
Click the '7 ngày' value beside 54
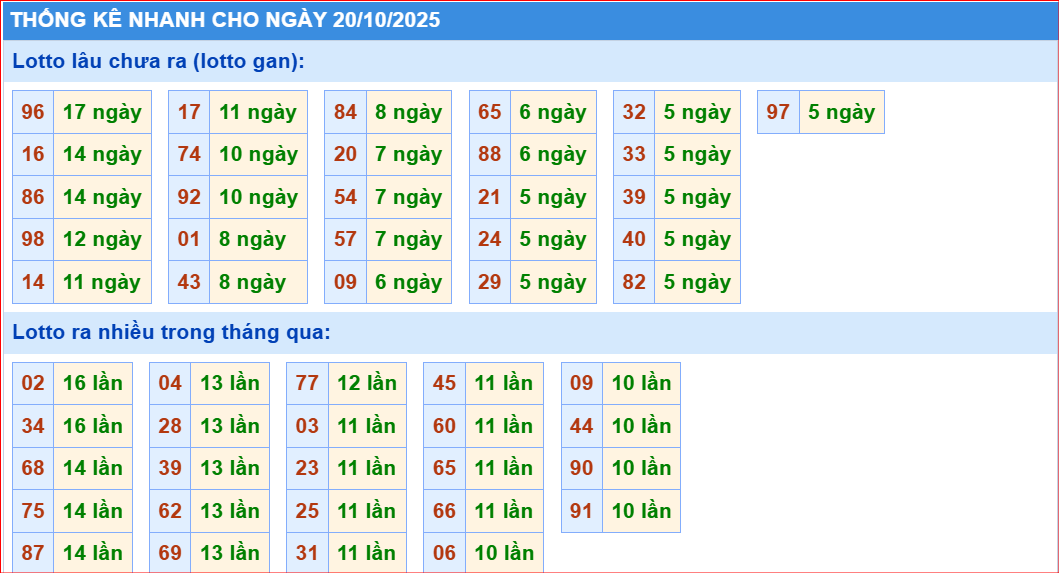click(x=409, y=197)
